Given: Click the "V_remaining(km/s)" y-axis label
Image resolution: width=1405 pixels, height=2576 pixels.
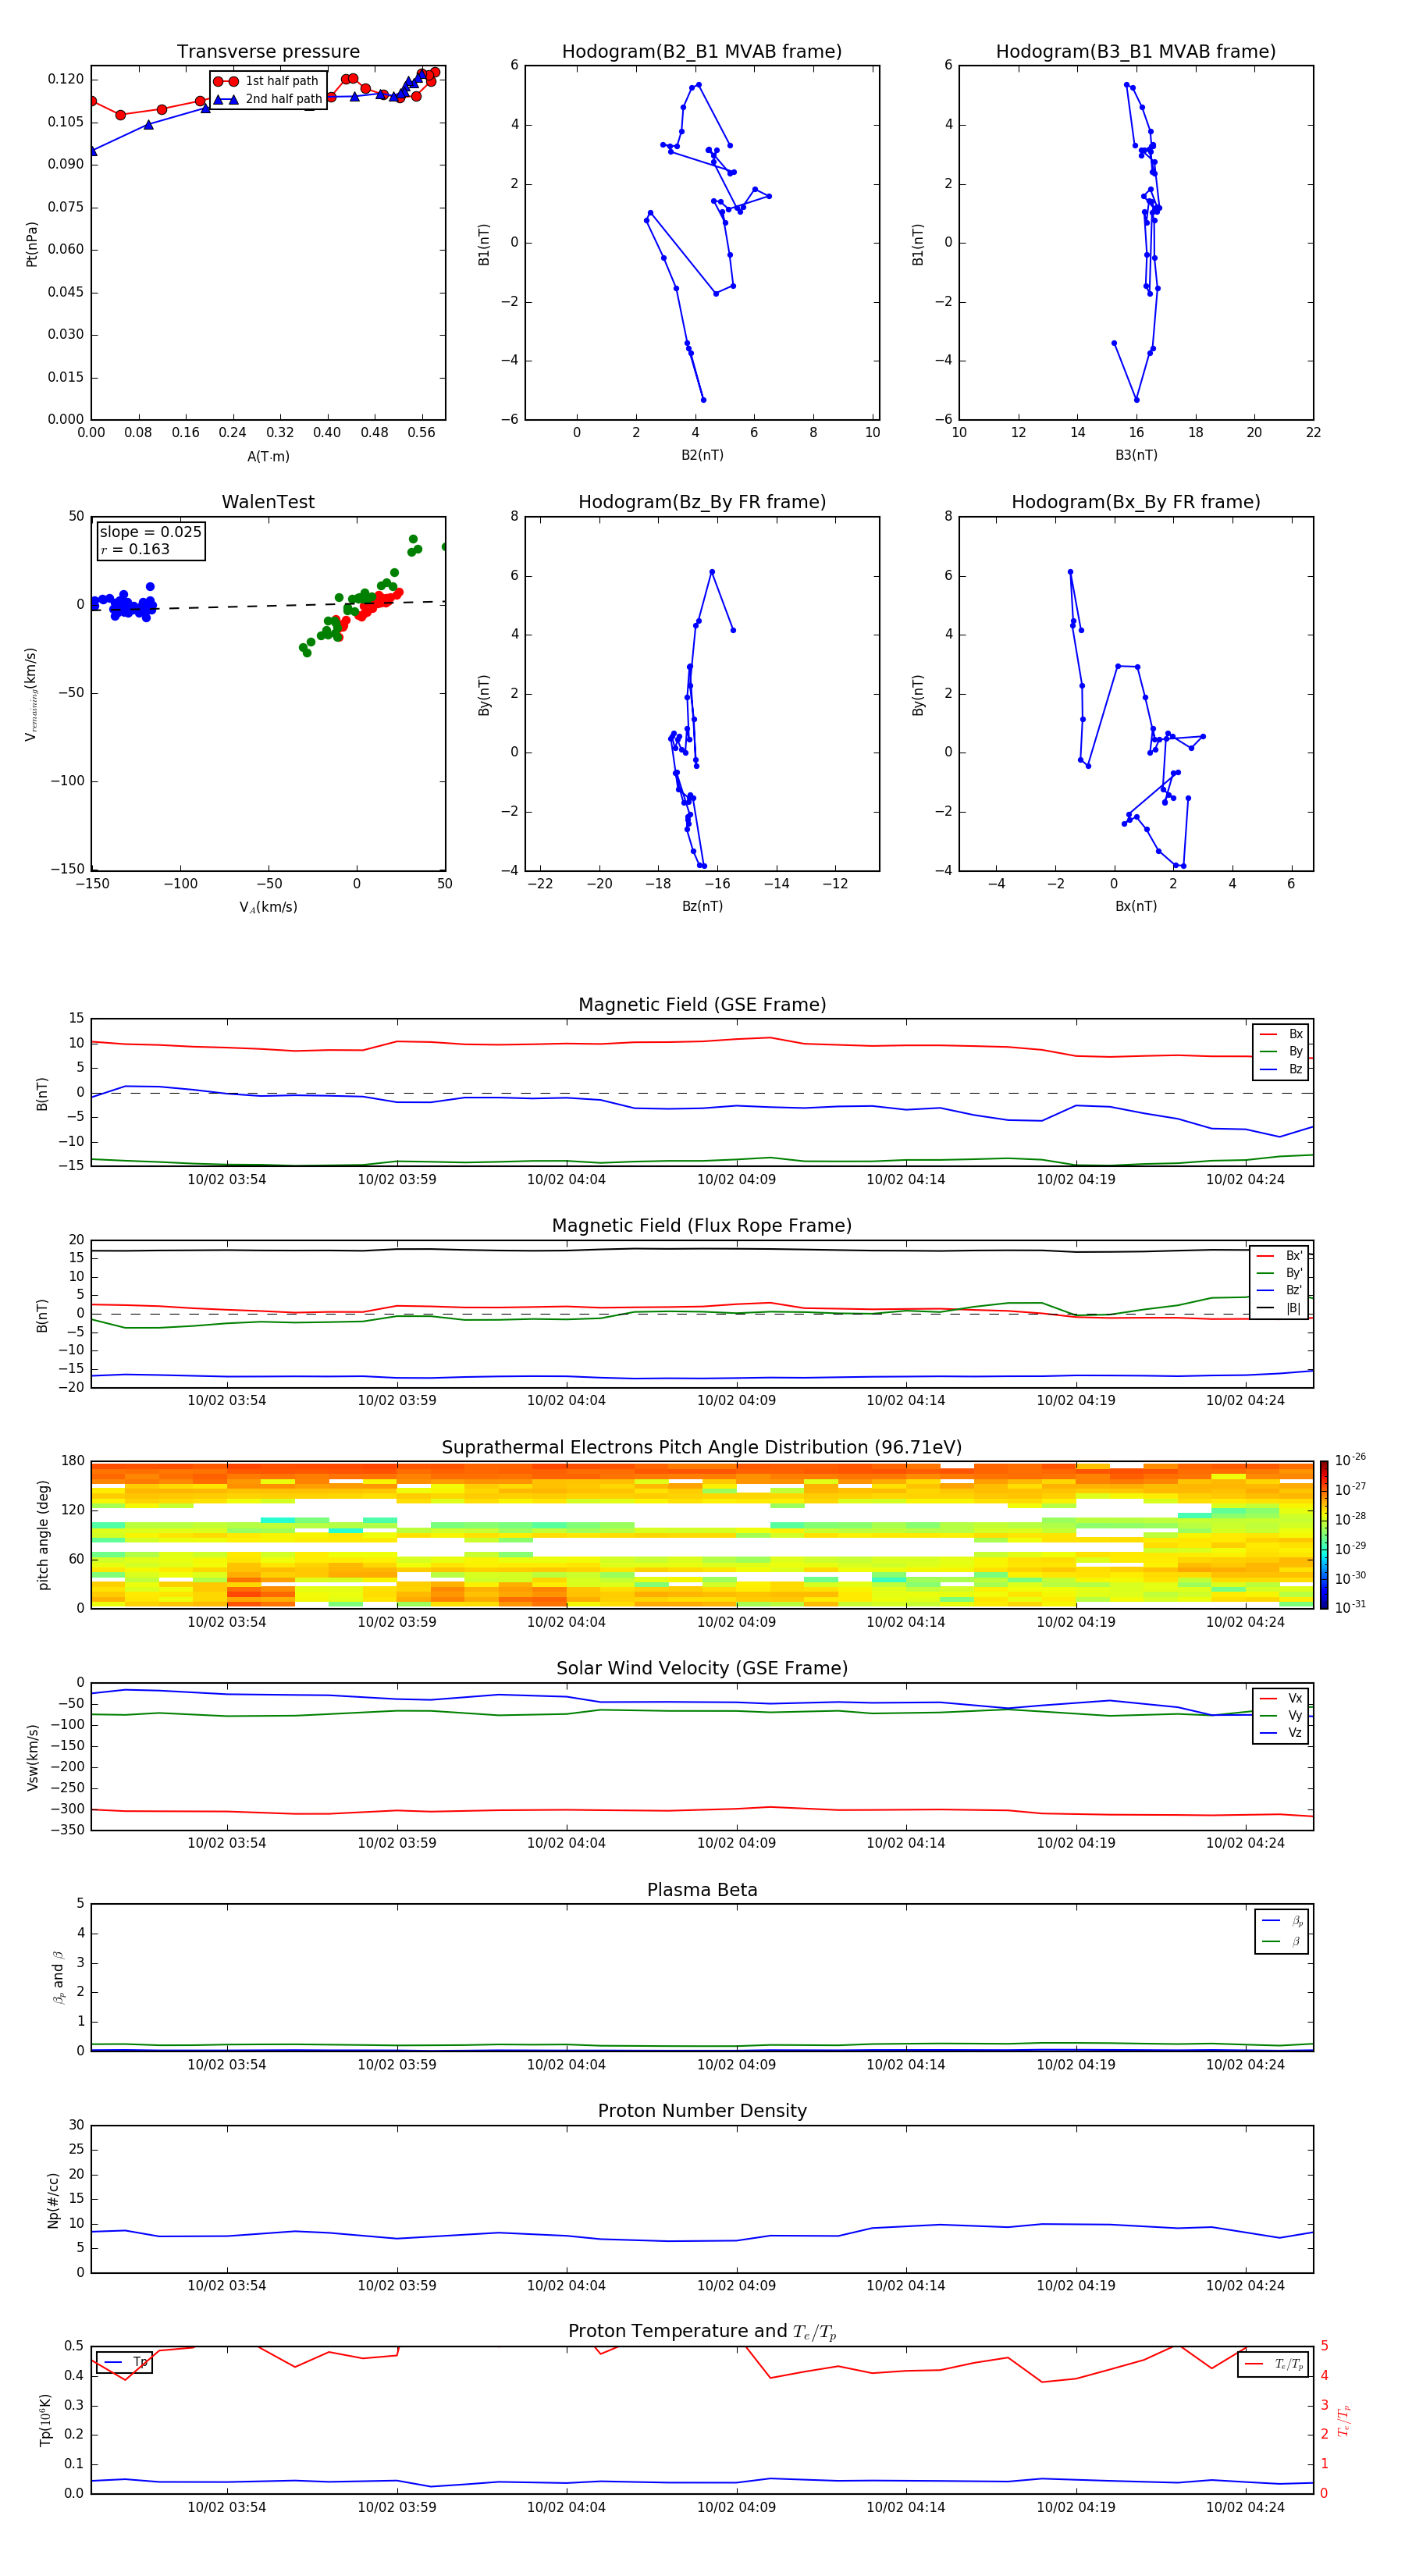Looking at the screenshot, I should pos(31,694).
